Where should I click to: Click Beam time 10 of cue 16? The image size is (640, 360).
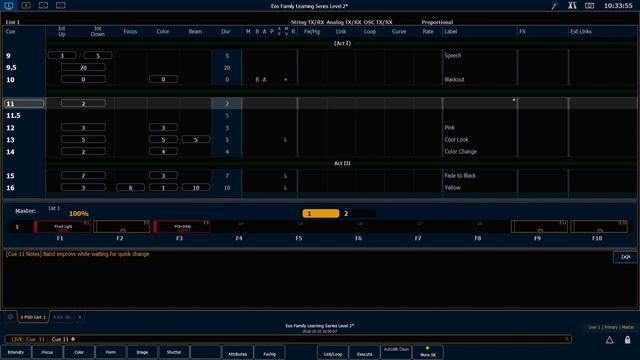(x=196, y=188)
